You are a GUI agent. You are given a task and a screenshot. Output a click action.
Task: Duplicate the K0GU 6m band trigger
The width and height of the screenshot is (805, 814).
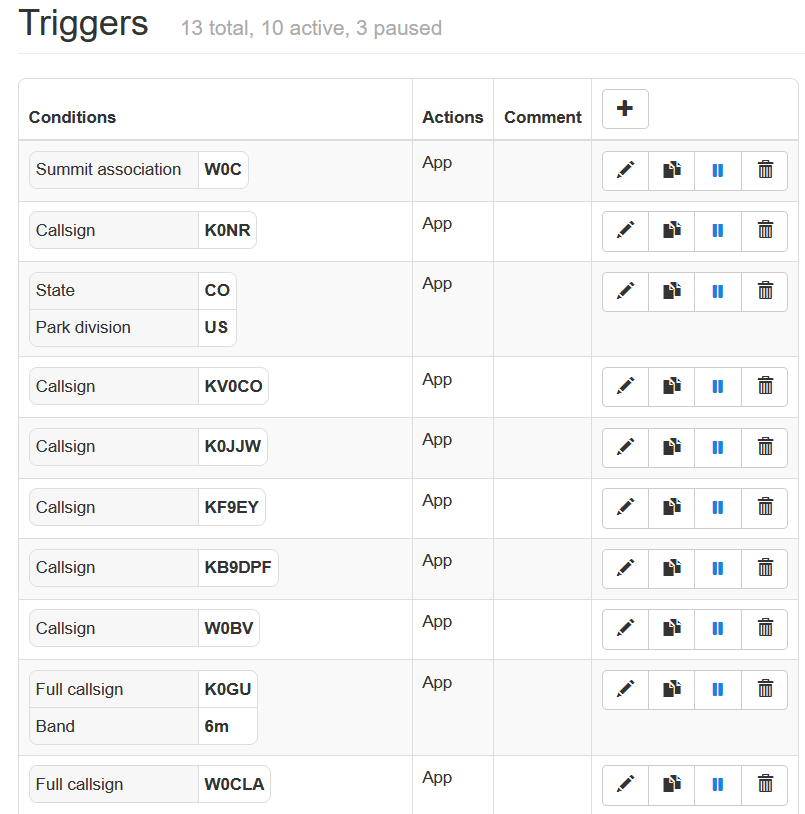tap(672, 690)
